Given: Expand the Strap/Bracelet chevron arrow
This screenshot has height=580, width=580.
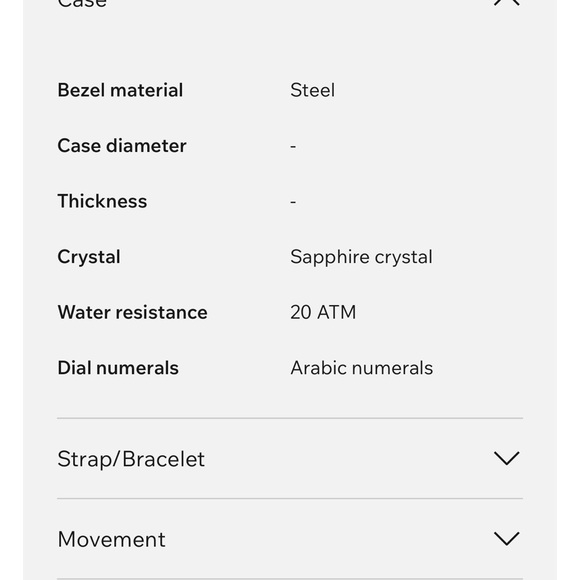Looking at the screenshot, I should (x=506, y=458).
